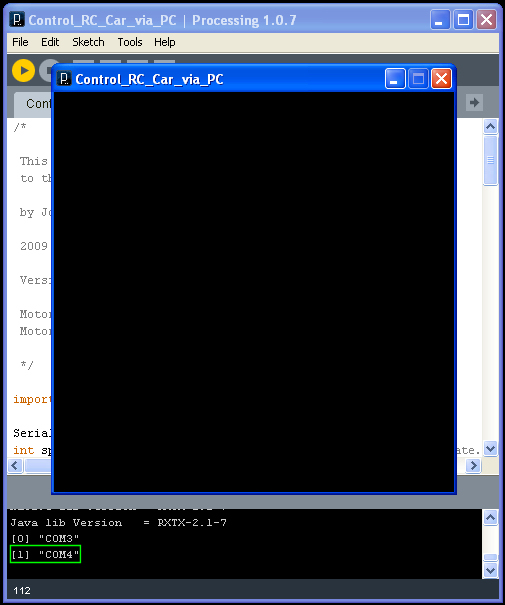Image resolution: width=505 pixels, height=605 pixels.
Task: Open the tab options arrow button
Action: pos(474,103)
